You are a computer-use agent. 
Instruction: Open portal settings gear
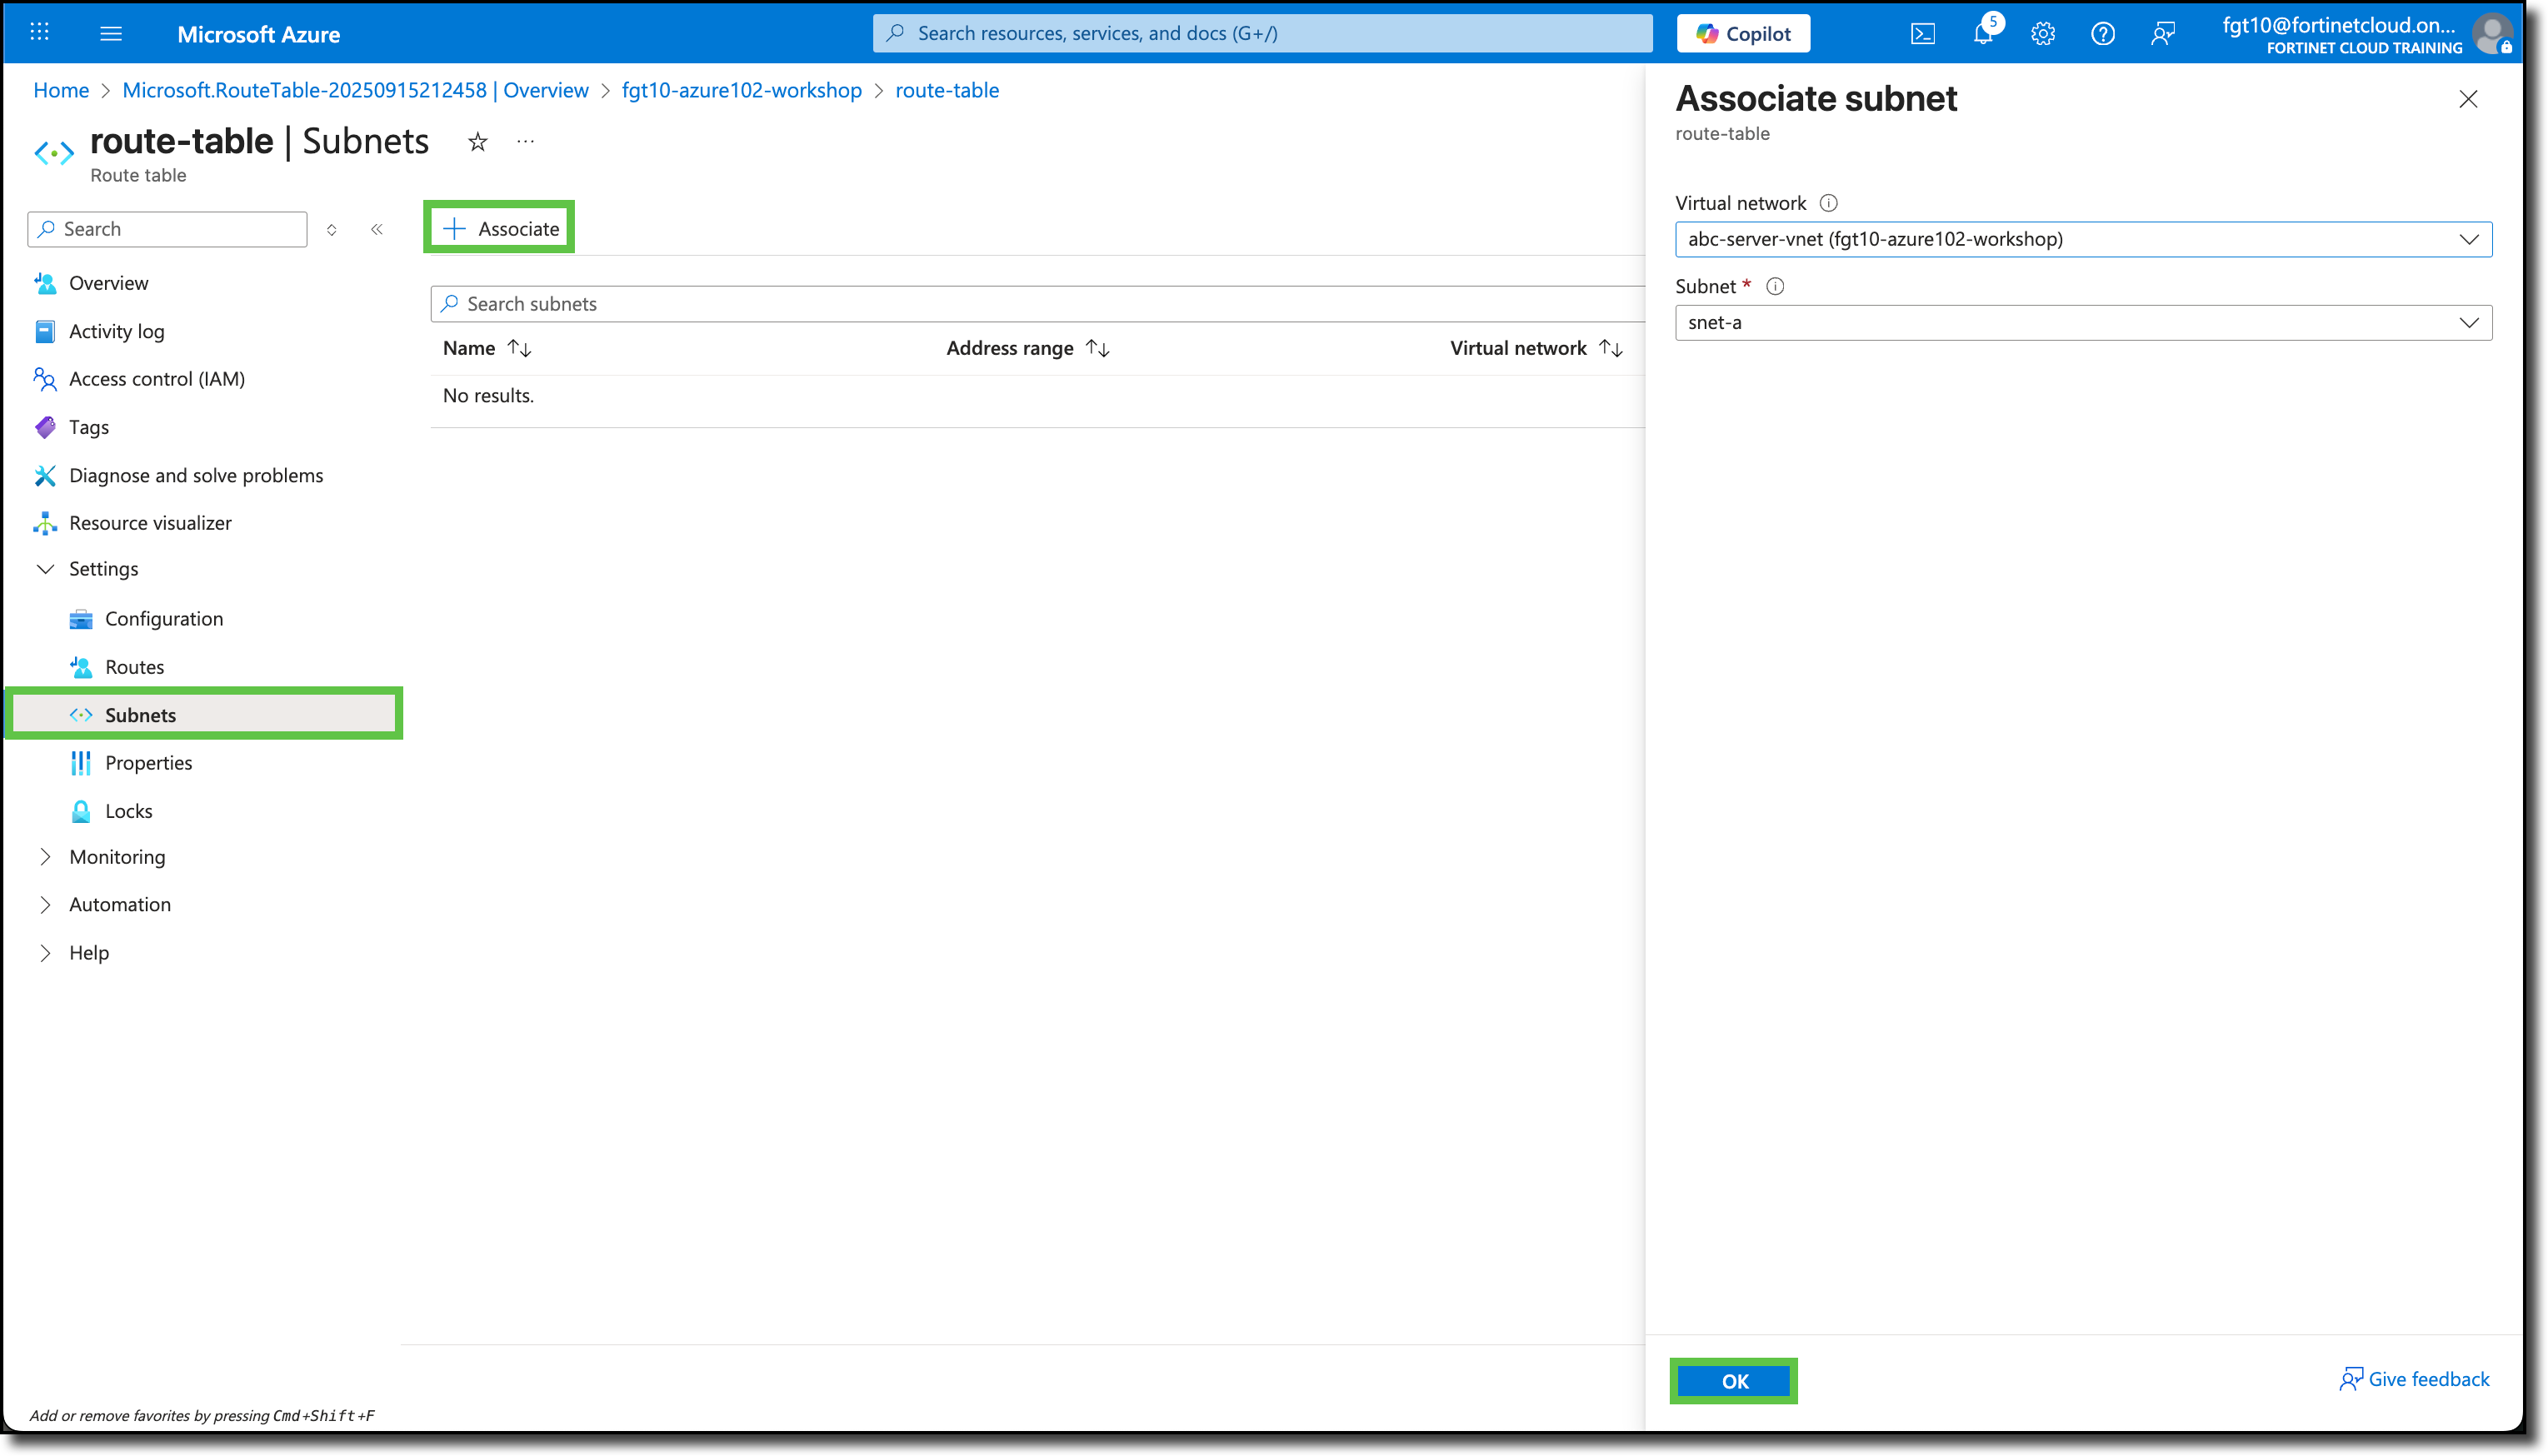(2043, 33)
